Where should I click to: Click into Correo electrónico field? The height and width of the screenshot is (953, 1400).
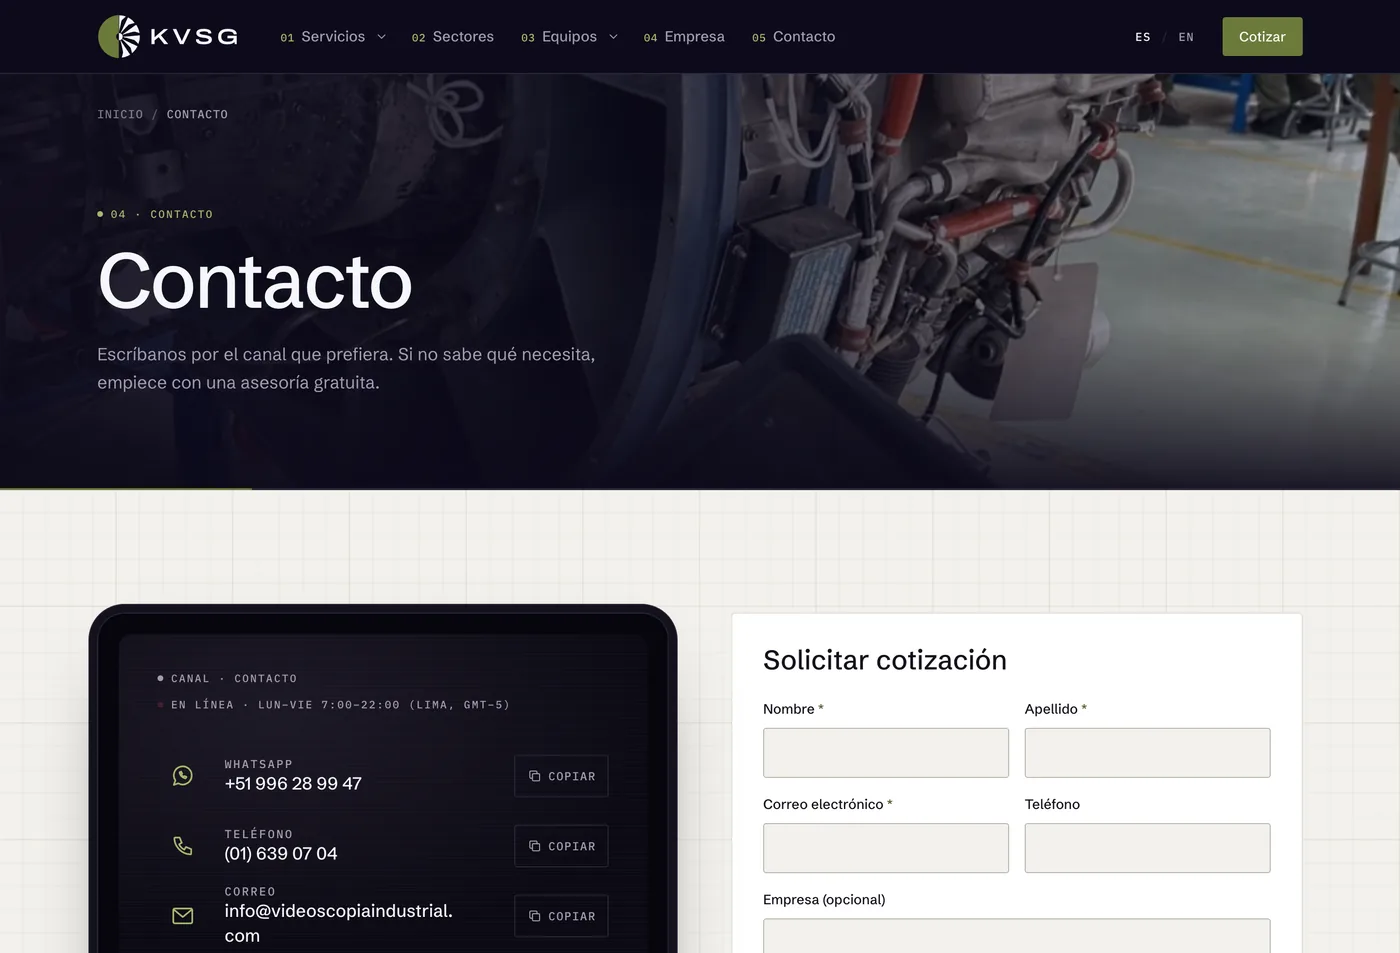[x=886, y=848]
